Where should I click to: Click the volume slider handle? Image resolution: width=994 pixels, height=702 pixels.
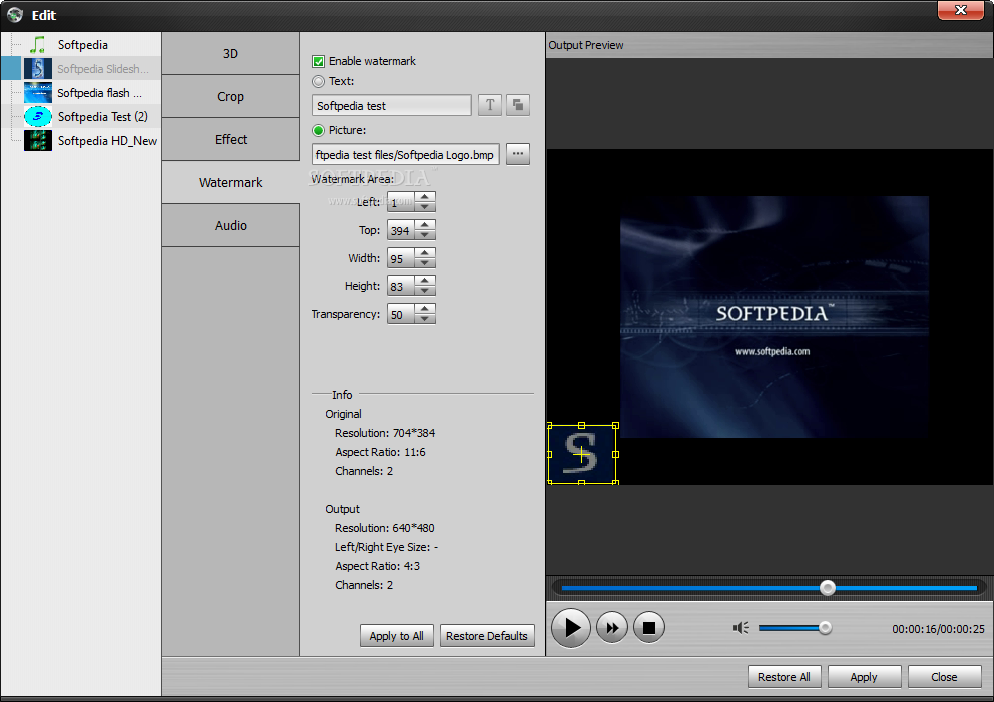point(825,628)
